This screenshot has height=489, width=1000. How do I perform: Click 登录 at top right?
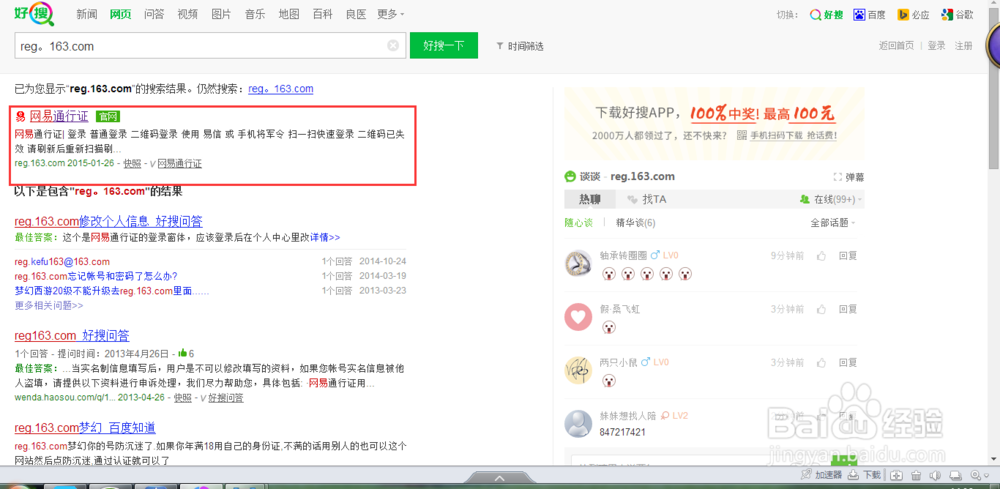[936, 45]
